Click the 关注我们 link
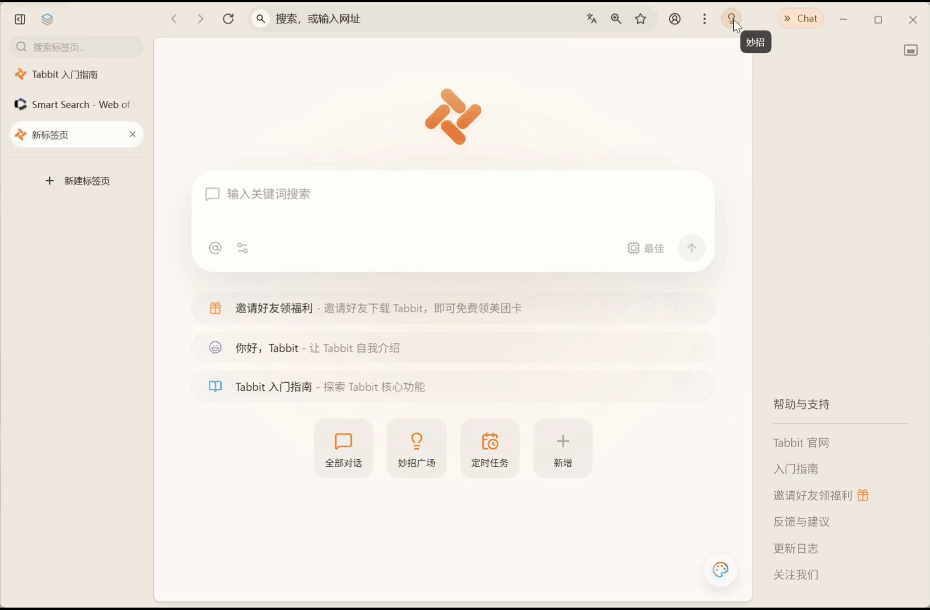This screenshot has width=930, height=610. click(795, 574)
